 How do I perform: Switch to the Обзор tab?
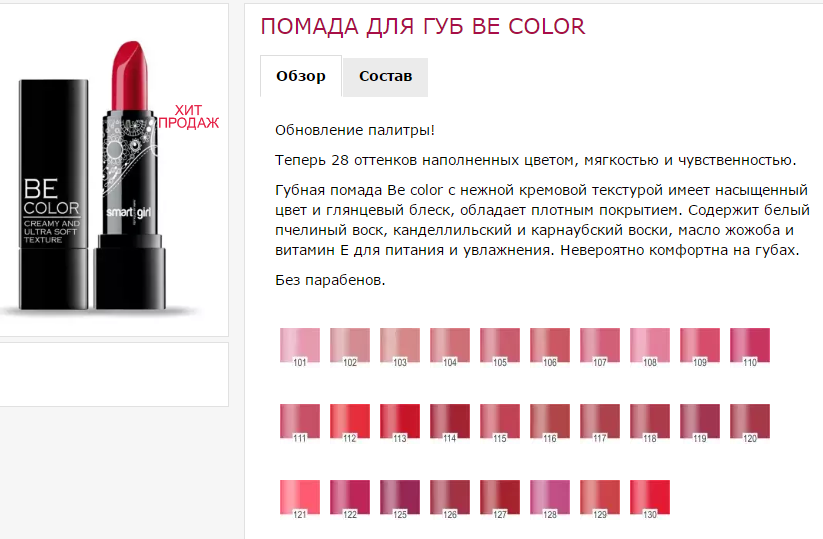pos(301,77)
